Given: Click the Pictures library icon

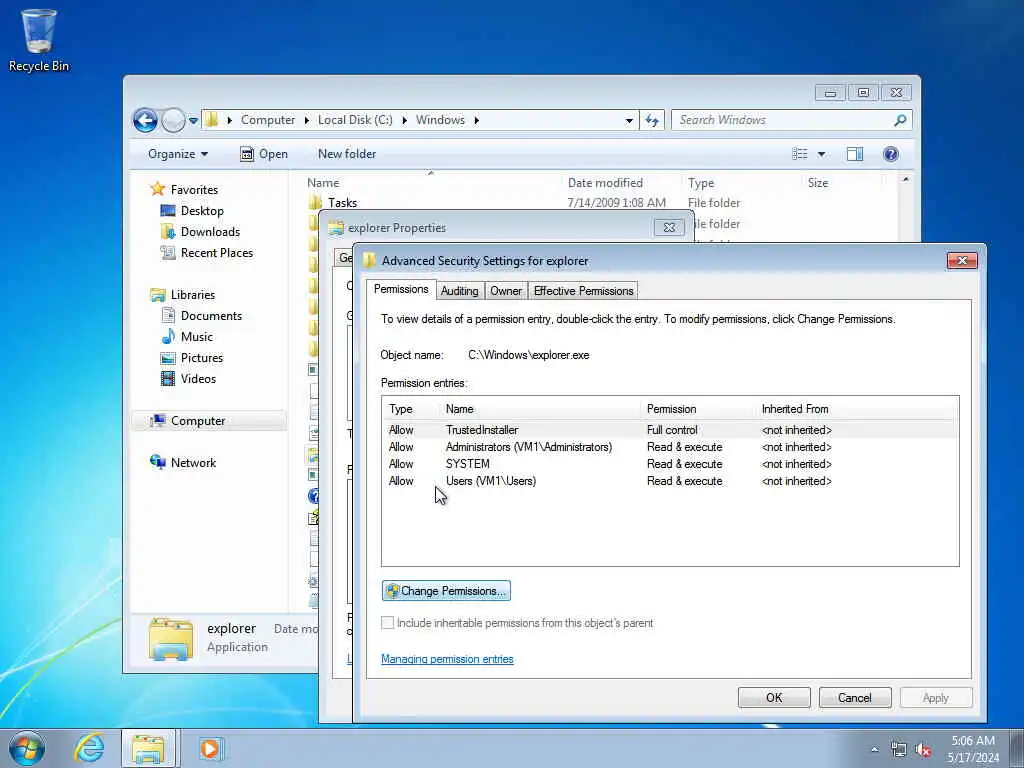Looking at the screenshot, I should click(168, 358).
